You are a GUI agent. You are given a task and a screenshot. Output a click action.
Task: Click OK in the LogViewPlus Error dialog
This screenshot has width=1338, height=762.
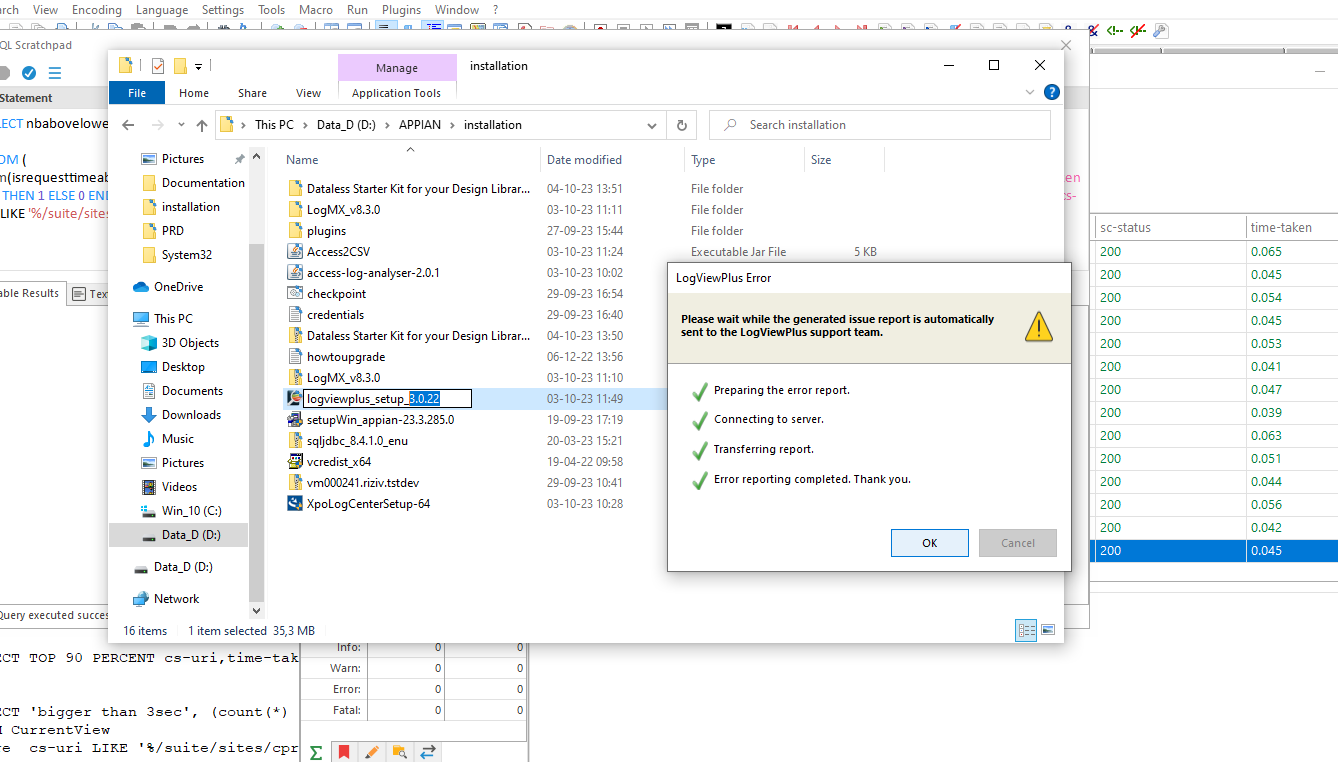coord(929,543)
